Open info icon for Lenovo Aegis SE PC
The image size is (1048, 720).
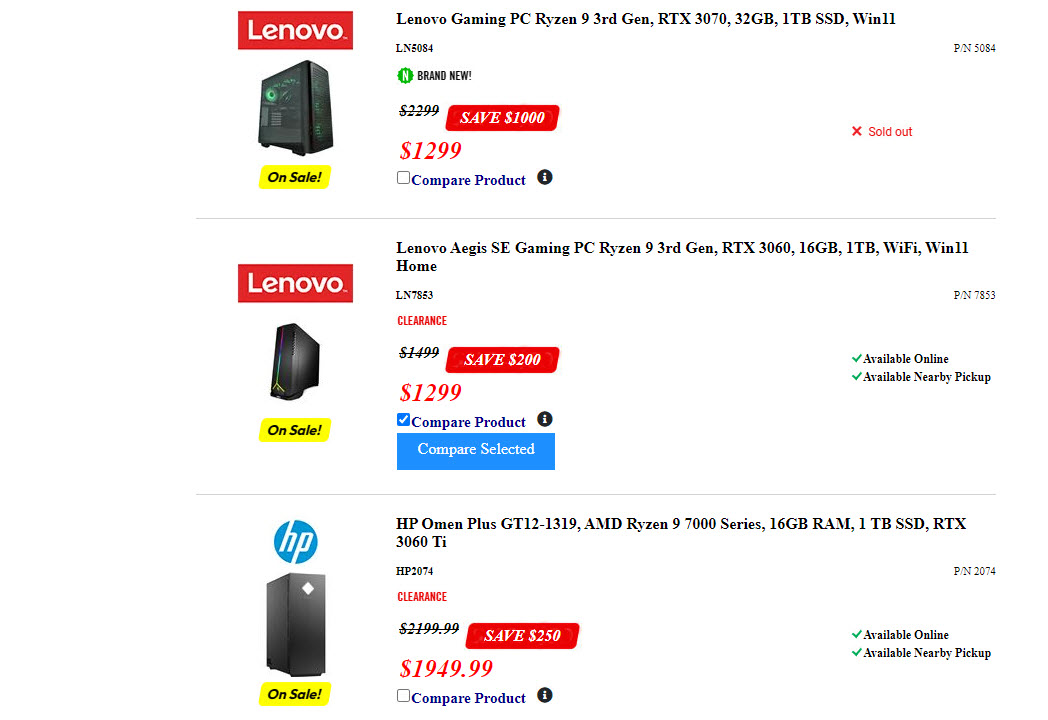(x=545, y=419)
